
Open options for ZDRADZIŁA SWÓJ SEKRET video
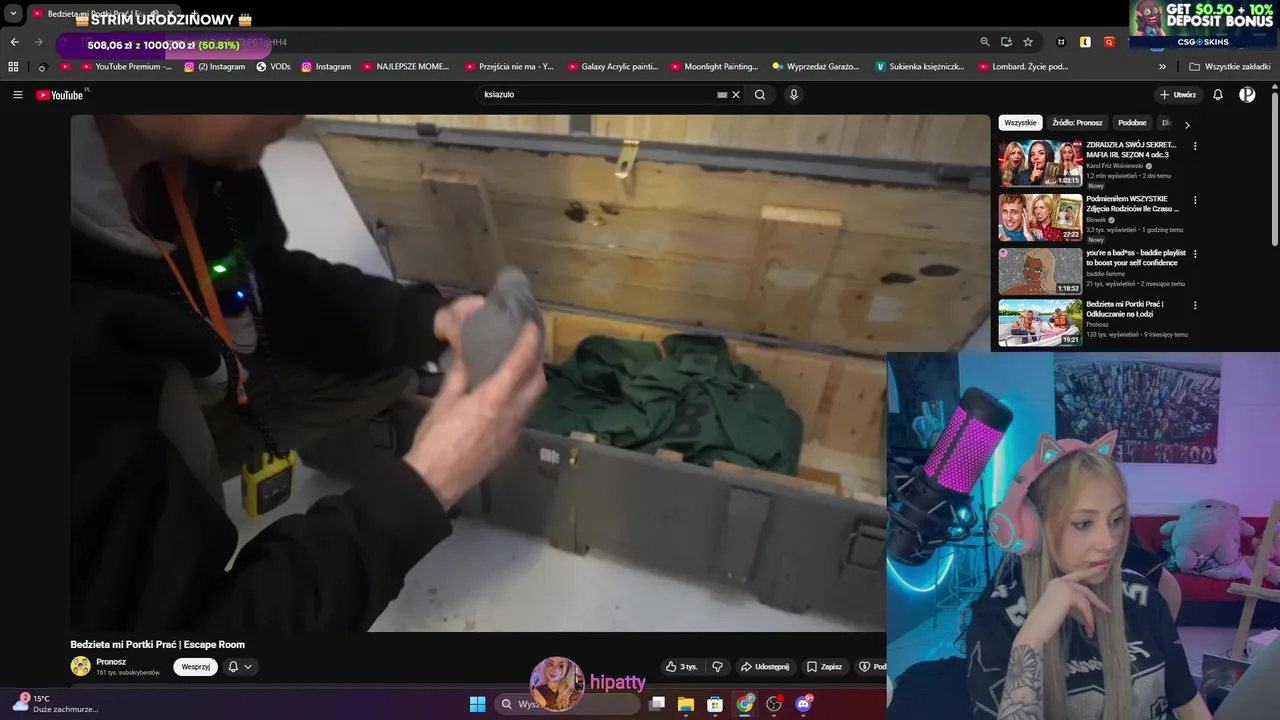click(1194, 146)
